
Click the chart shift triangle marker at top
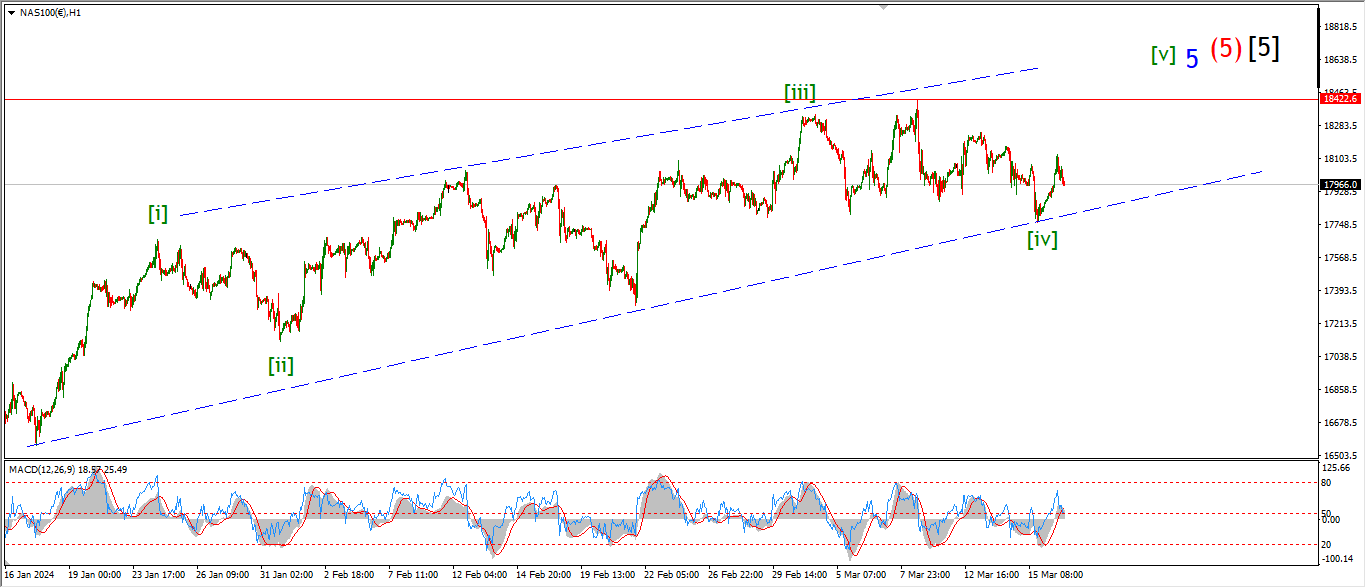click(x=883, y=6)
